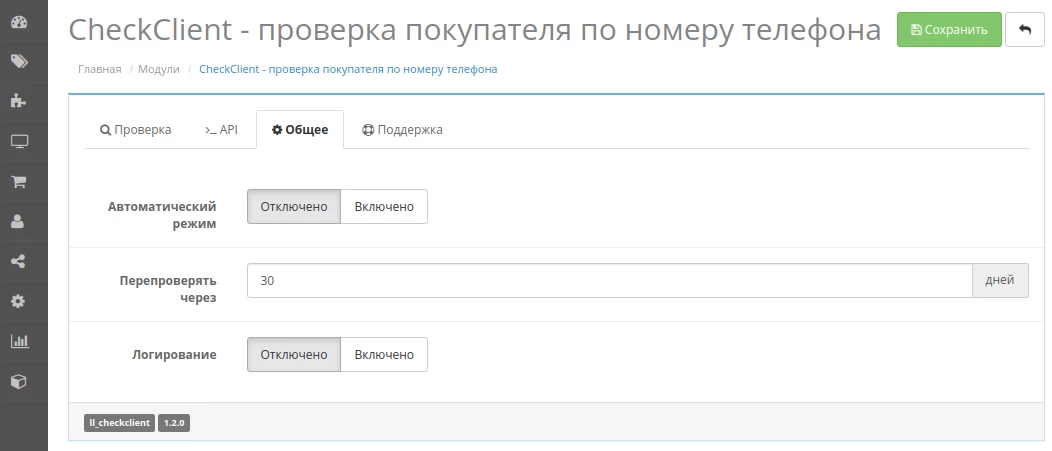Open the cube icon in sidebar

19,382
